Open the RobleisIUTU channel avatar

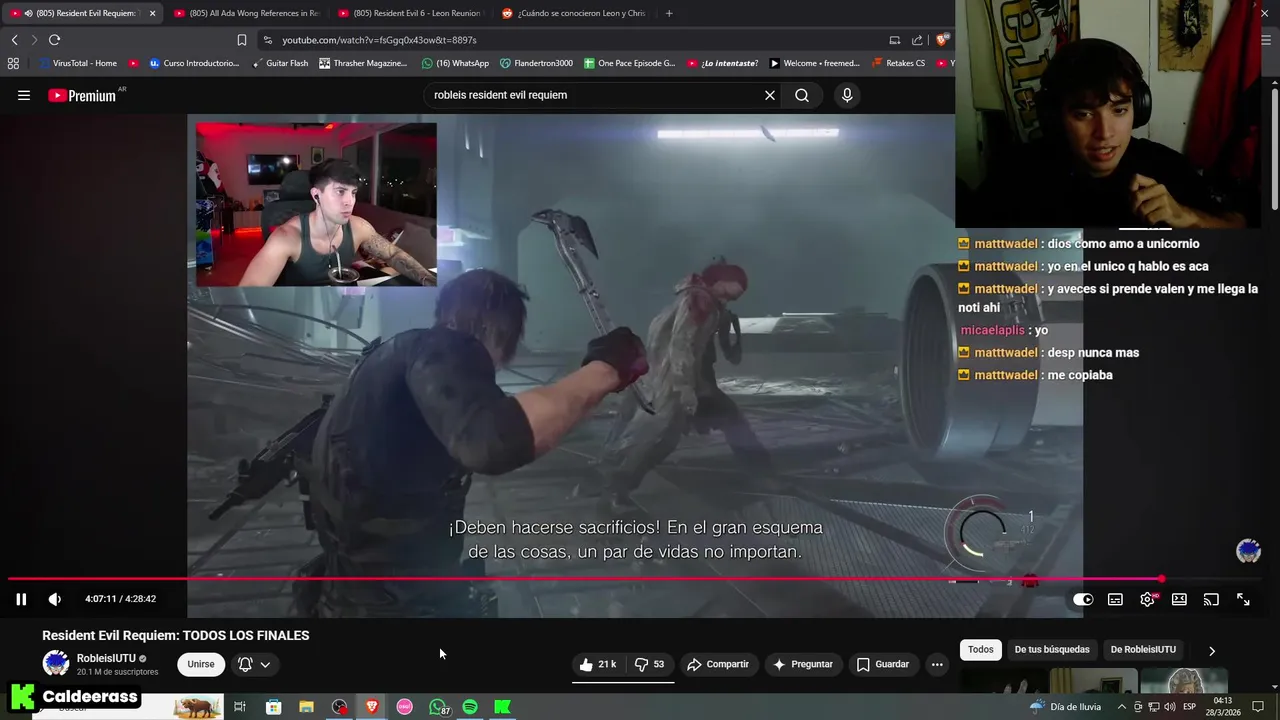tap(56, 663)
